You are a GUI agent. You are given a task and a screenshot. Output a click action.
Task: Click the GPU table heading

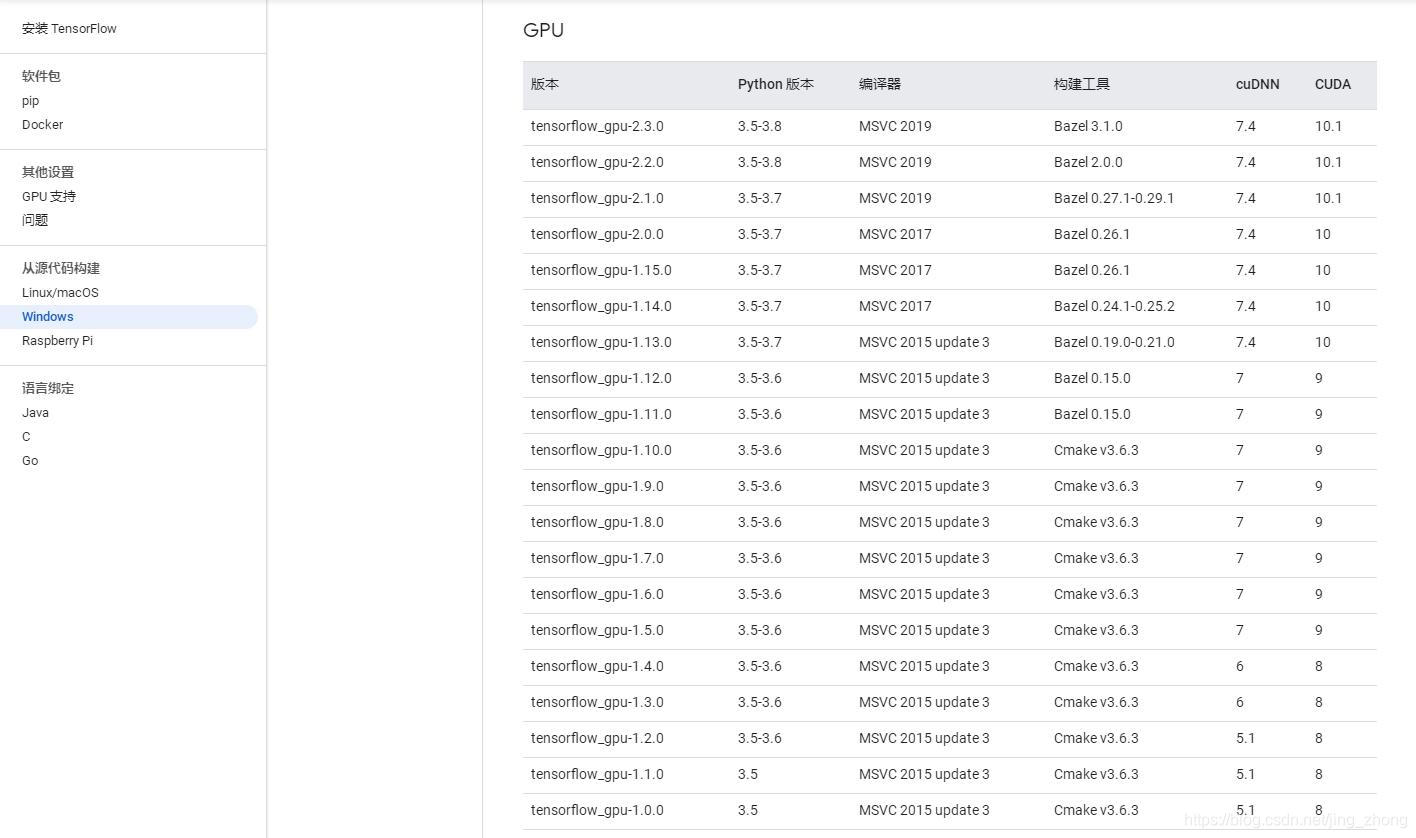[x=543, y=30]
